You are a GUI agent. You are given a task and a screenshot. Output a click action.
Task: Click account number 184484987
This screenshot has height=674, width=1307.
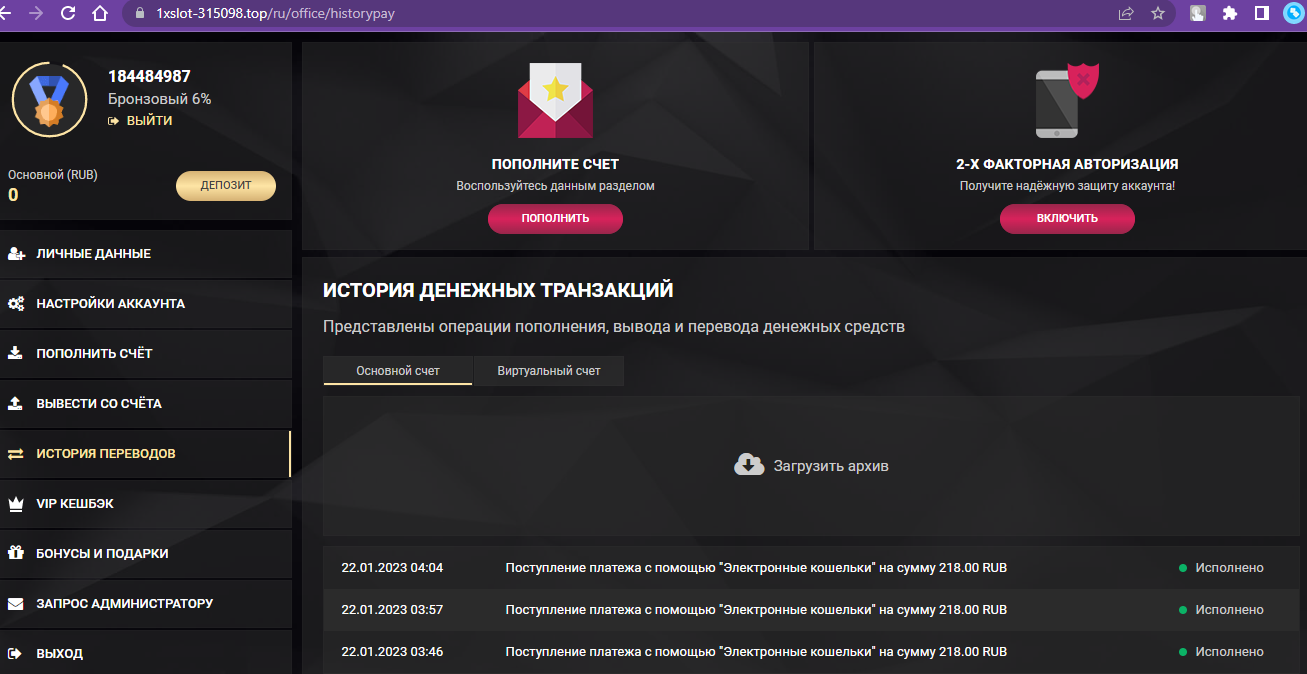(x=149, y=76)
